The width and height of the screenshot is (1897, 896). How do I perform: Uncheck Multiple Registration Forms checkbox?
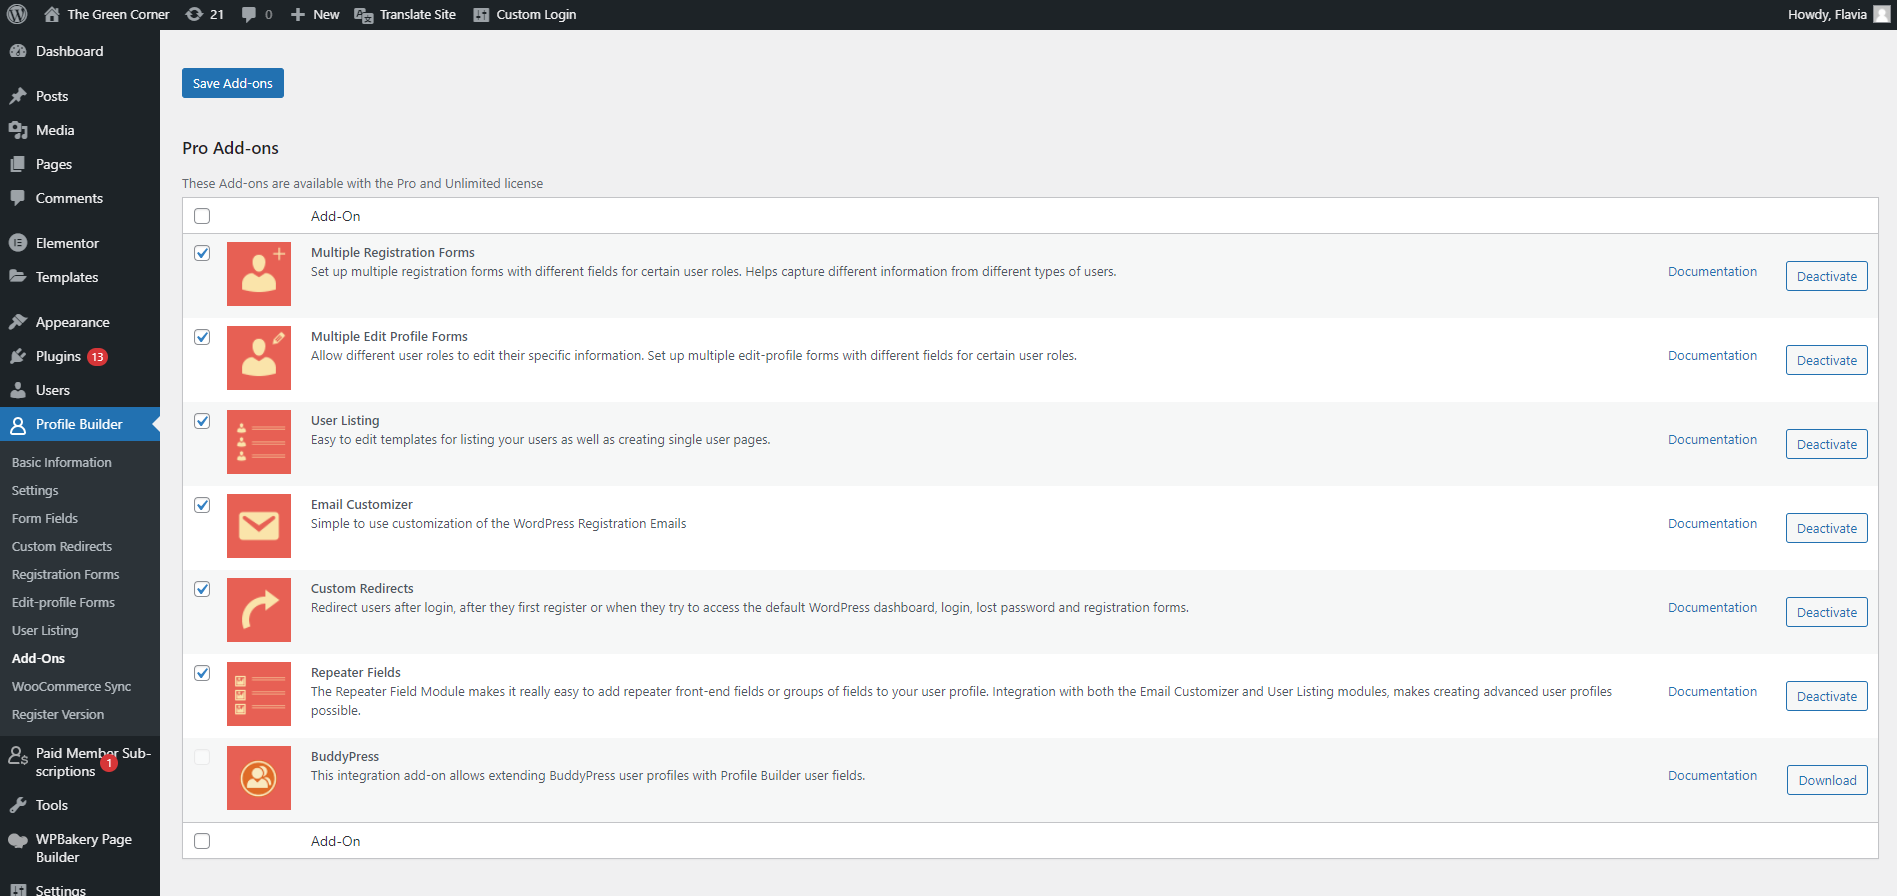tap(202, 253)
